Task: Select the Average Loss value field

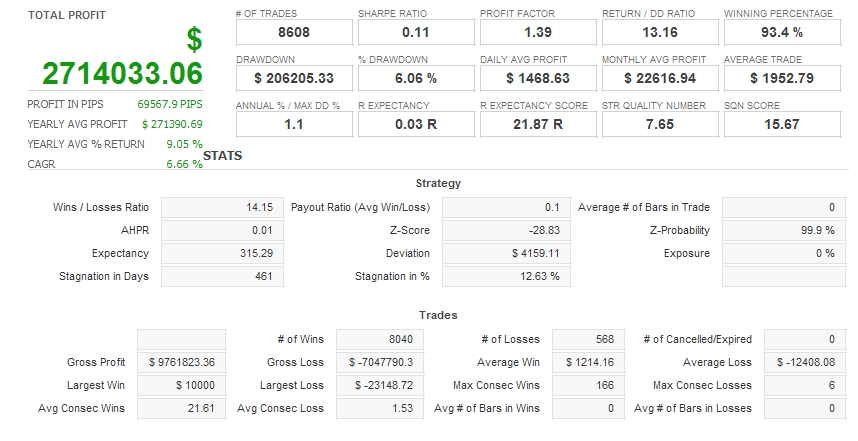Action: [811, 362]
